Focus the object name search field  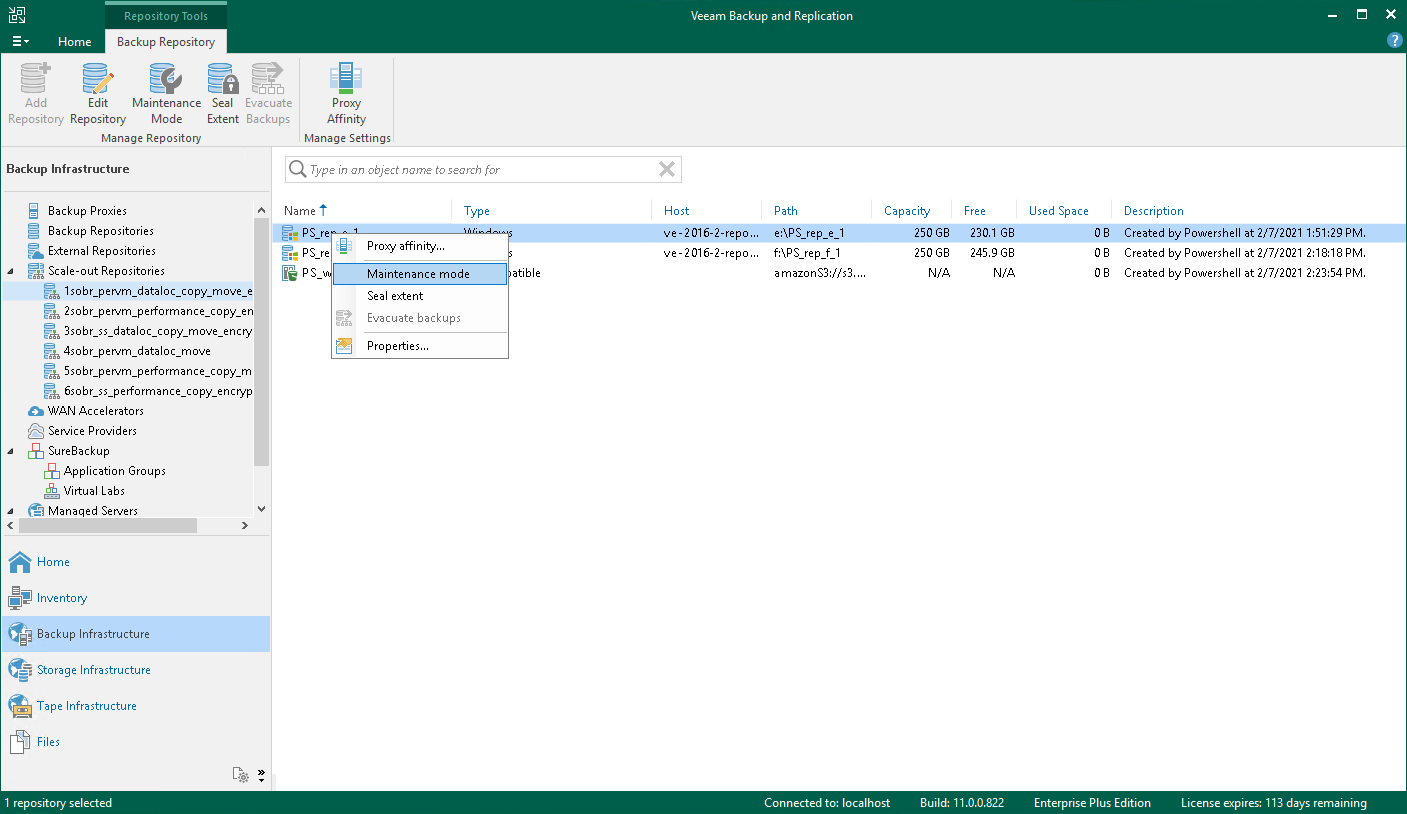point(482,170)
